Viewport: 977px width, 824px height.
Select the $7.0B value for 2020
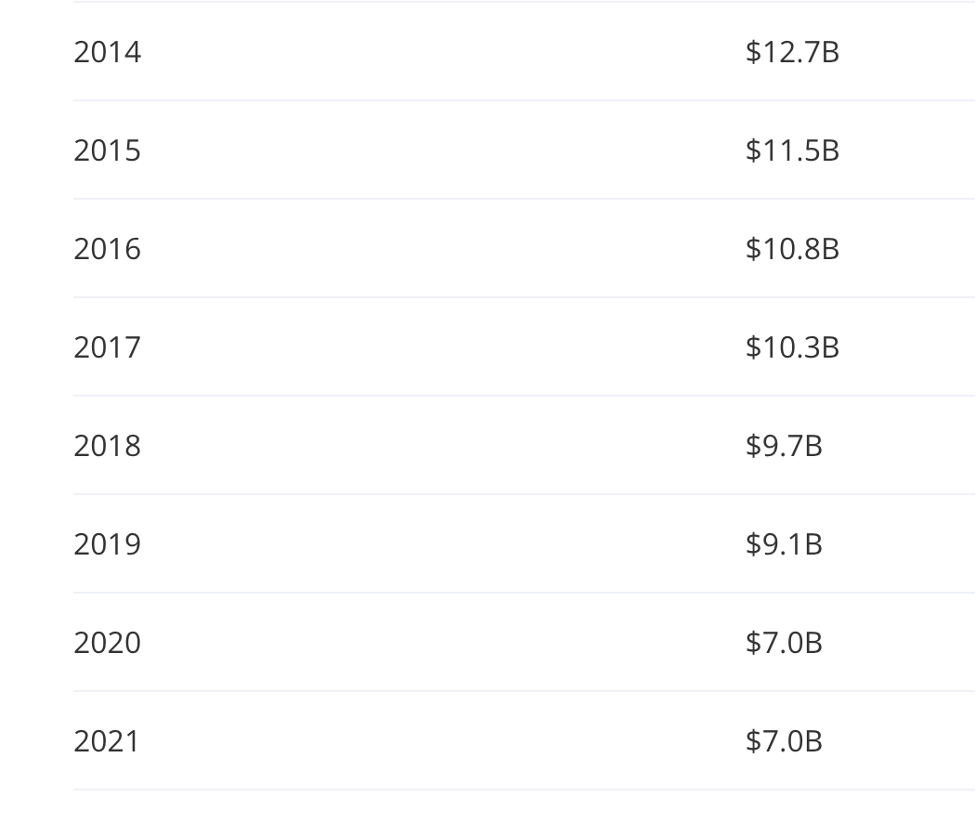[x=783, y=643]
